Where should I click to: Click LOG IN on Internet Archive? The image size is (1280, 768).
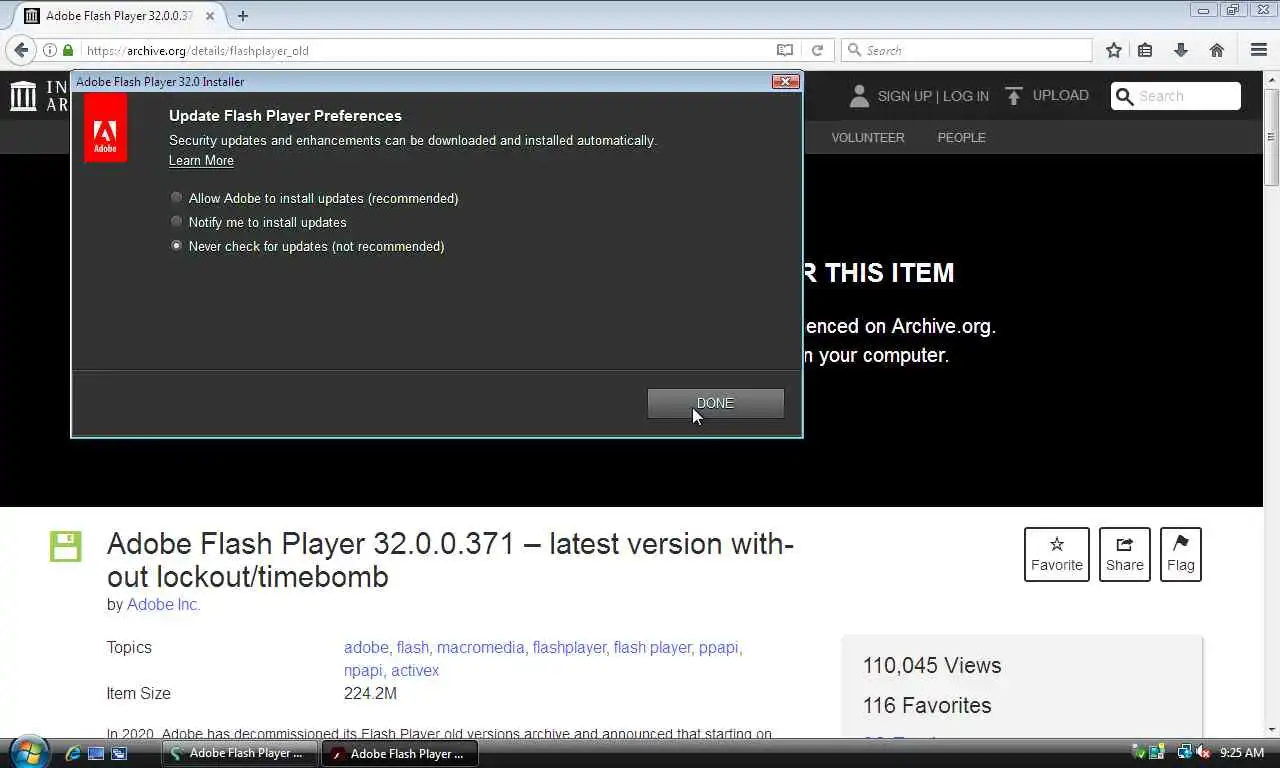click(965, 96)
